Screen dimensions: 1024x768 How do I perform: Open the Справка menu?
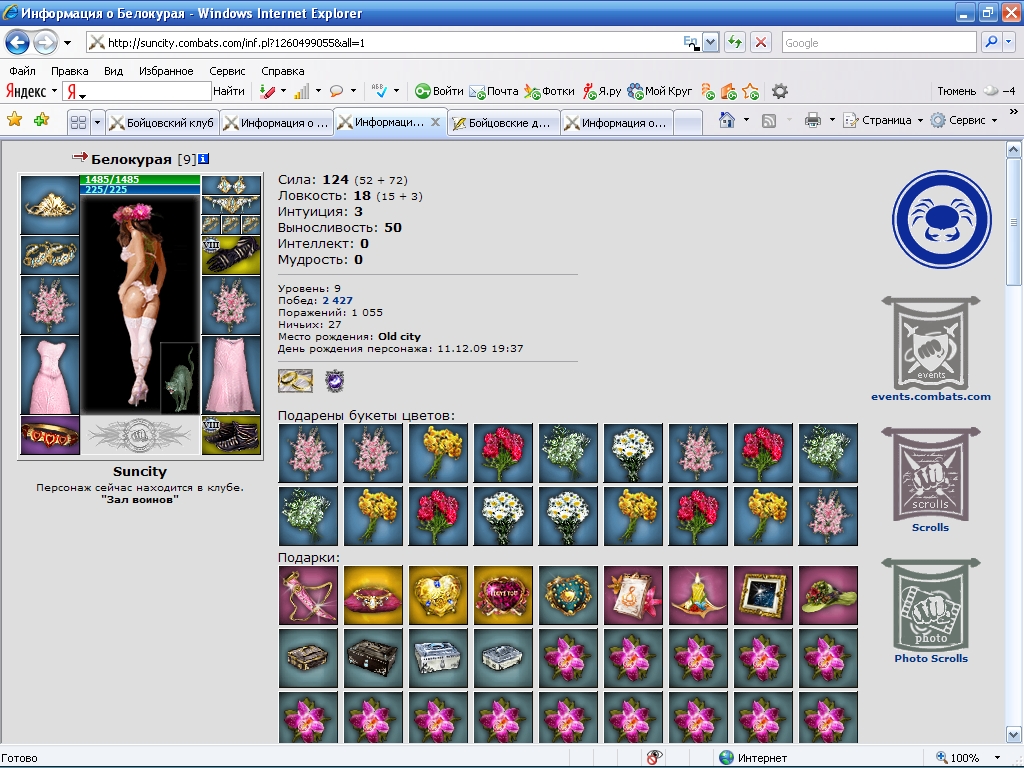tap(282, 71)
